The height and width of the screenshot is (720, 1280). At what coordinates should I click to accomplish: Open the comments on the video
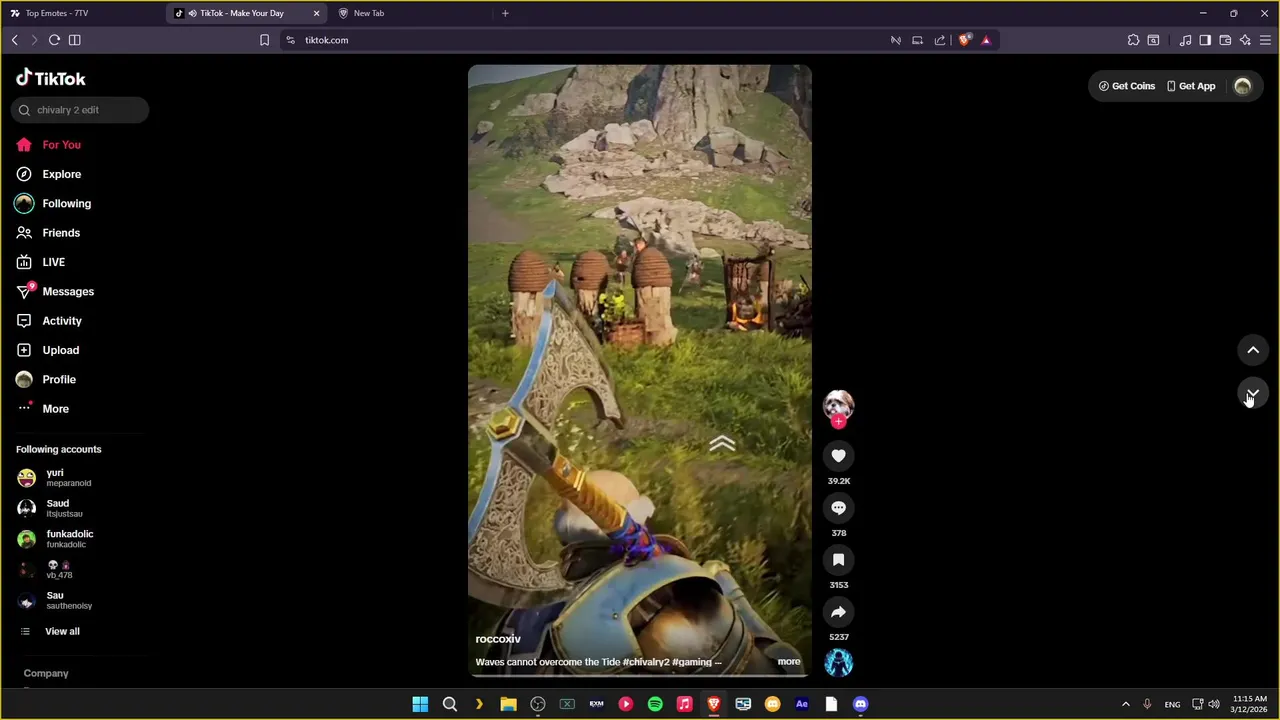click(838, 508)
